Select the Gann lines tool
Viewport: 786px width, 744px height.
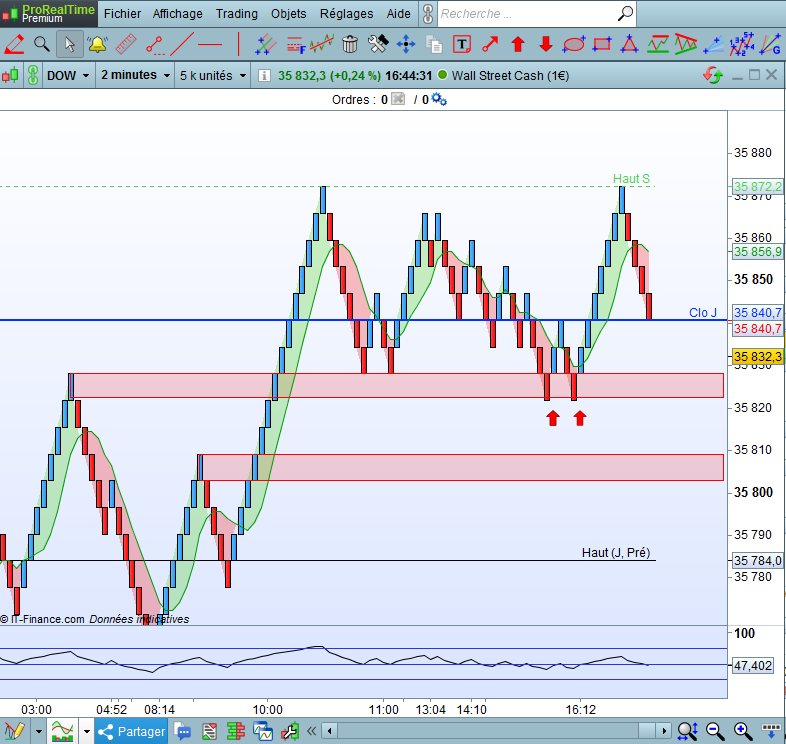pyautogui.click(x=770, y=44)
